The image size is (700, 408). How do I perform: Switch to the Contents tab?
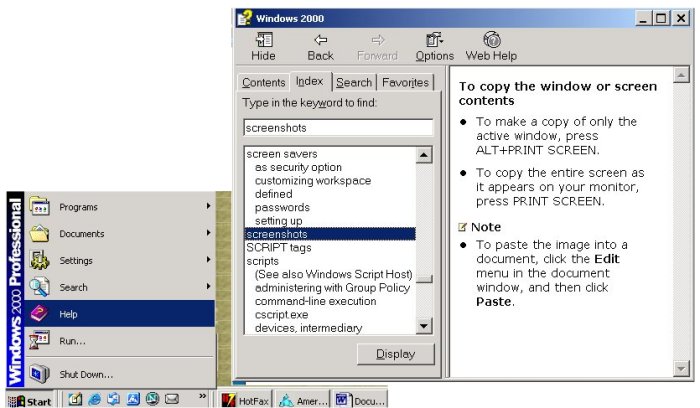click(x=263, y=83)
